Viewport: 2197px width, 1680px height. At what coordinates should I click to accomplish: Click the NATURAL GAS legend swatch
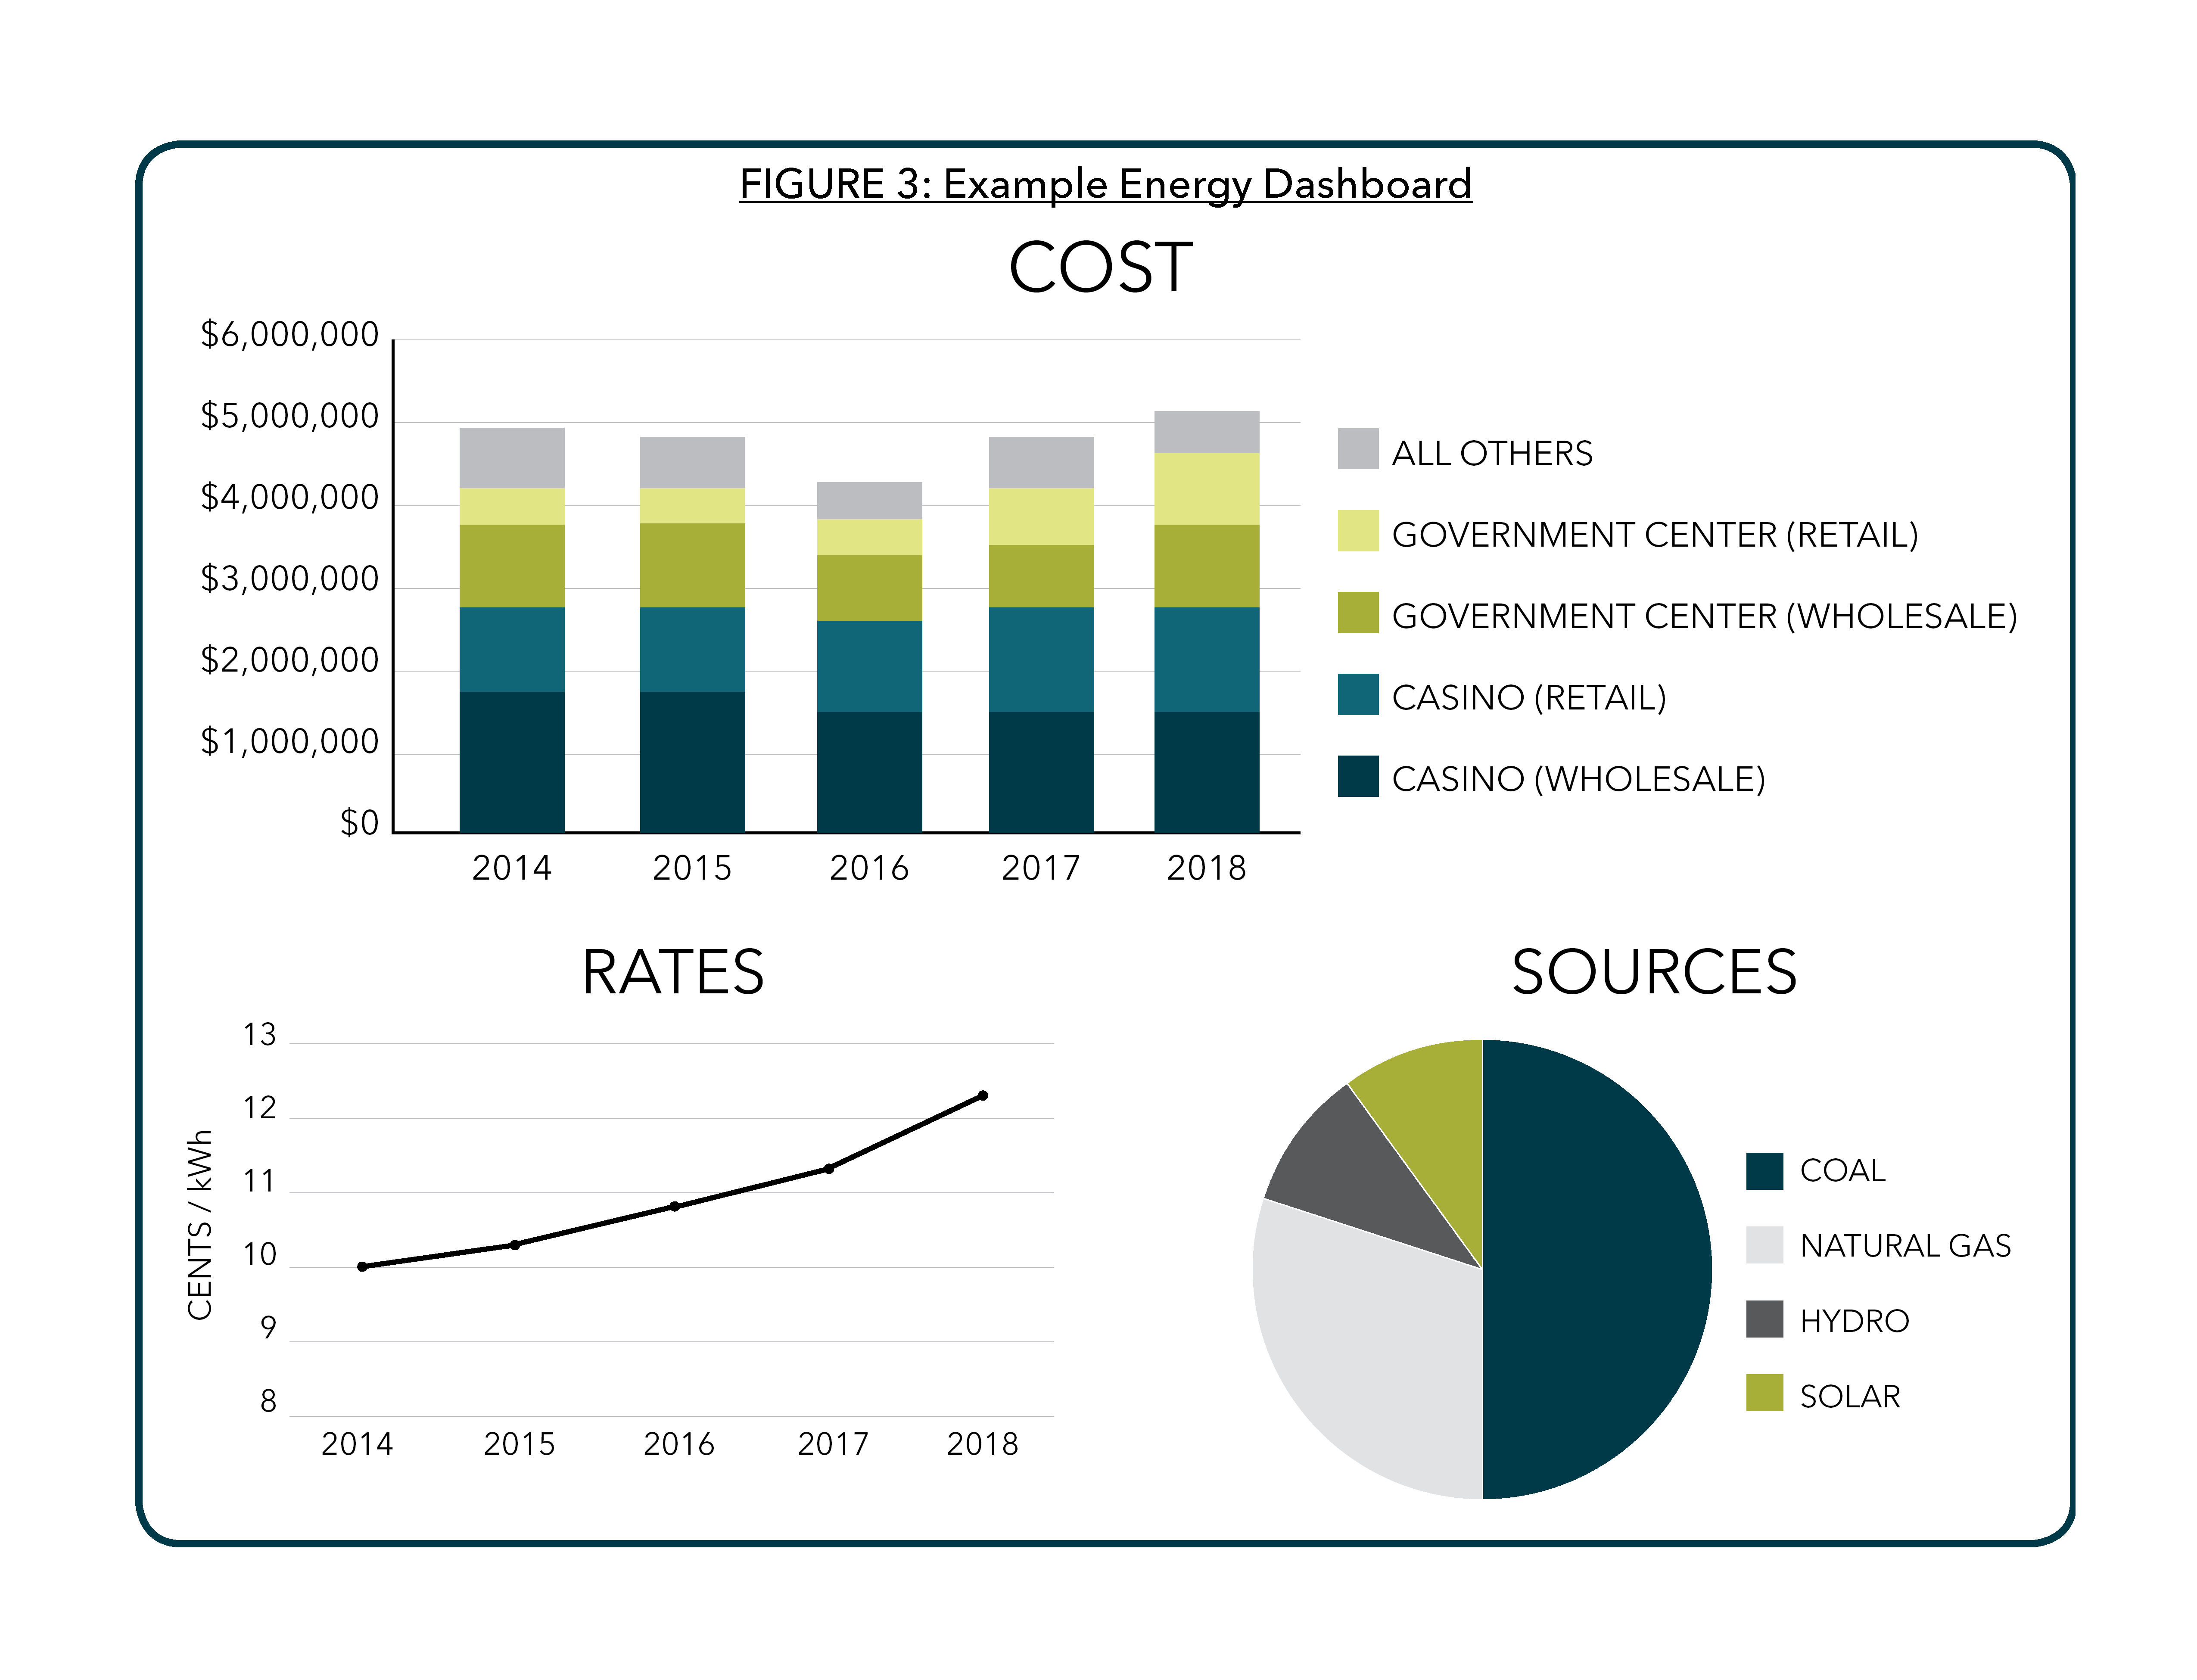click(1764, 1245)
